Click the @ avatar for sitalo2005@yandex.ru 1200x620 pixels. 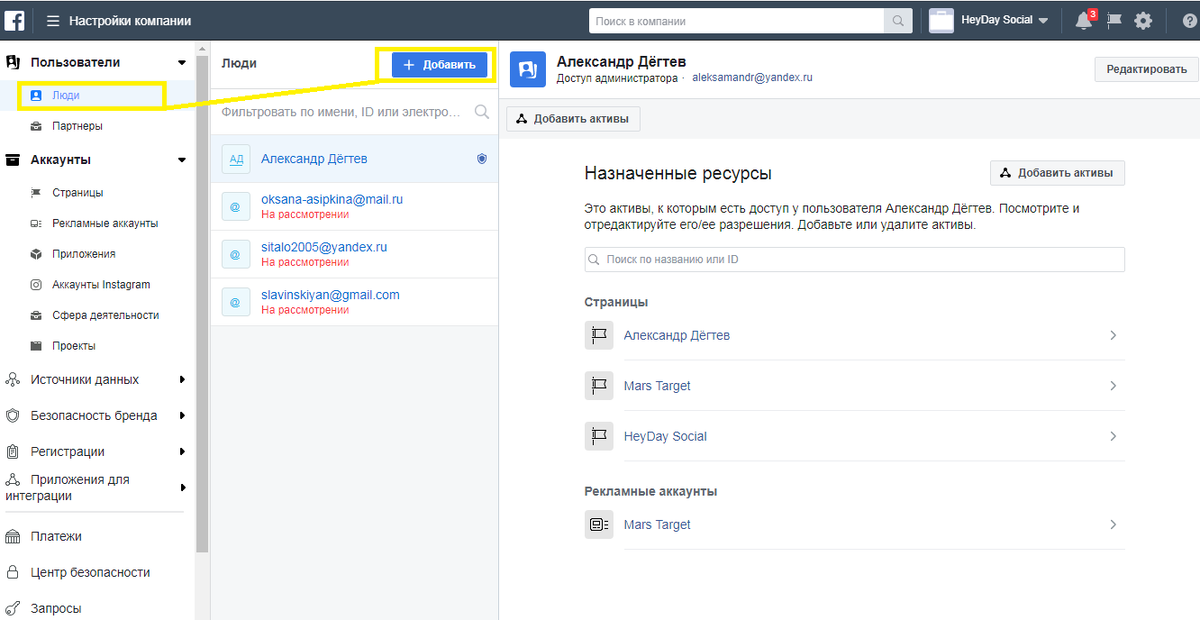pyautogui.click(x=236, y=254)
